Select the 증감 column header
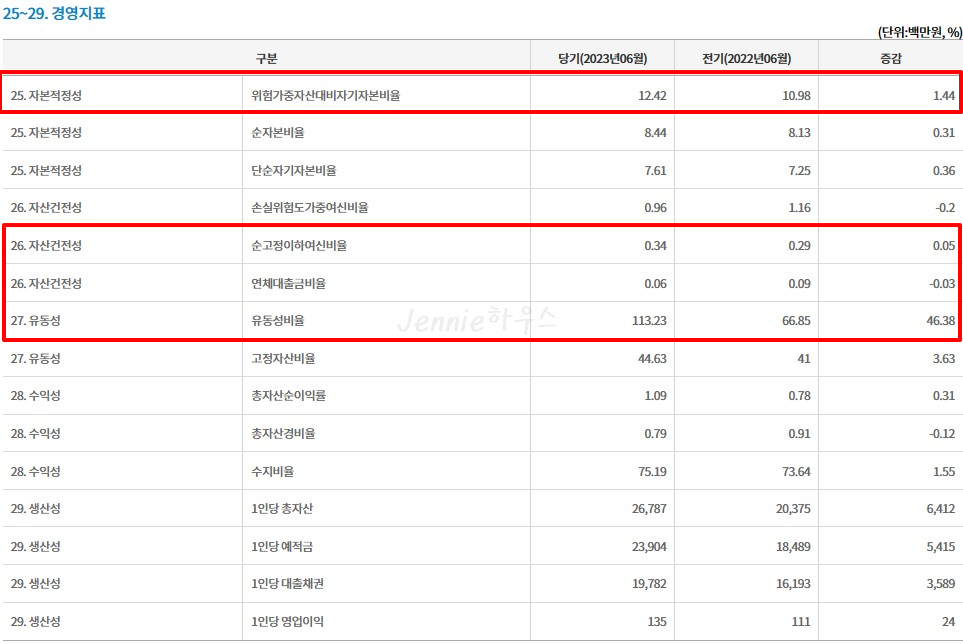Image resolution: width=963 pixels, height=644 pixels. tap(889, 57)
